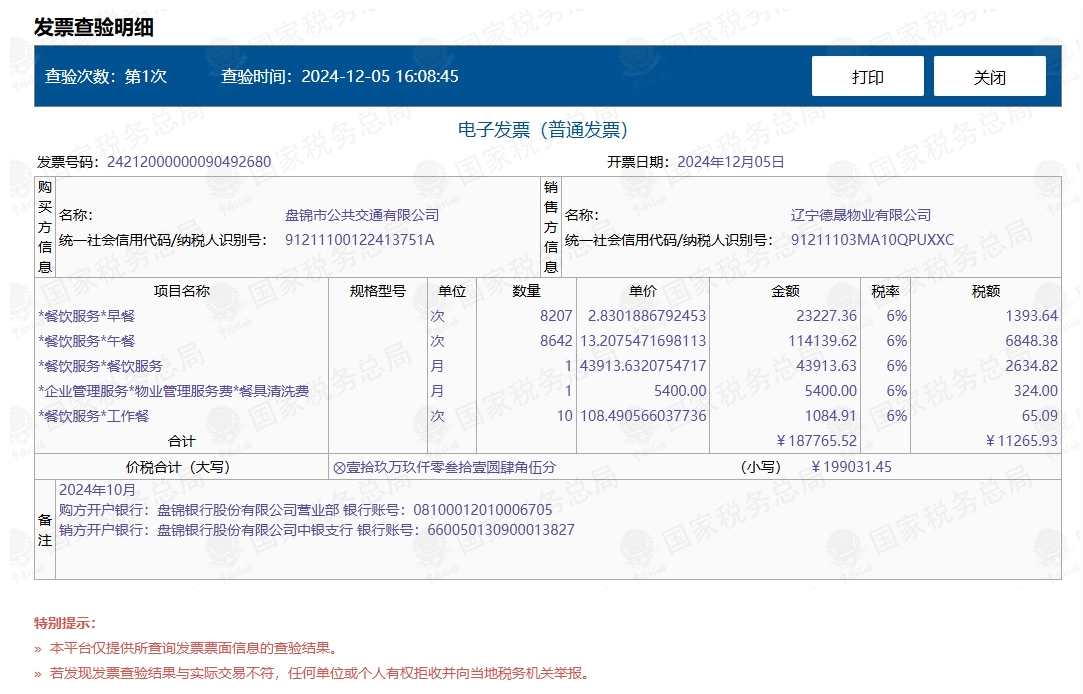1083x694 pixels.
Task: Click the 发票查验明细 page title
Action: [94, 28]
